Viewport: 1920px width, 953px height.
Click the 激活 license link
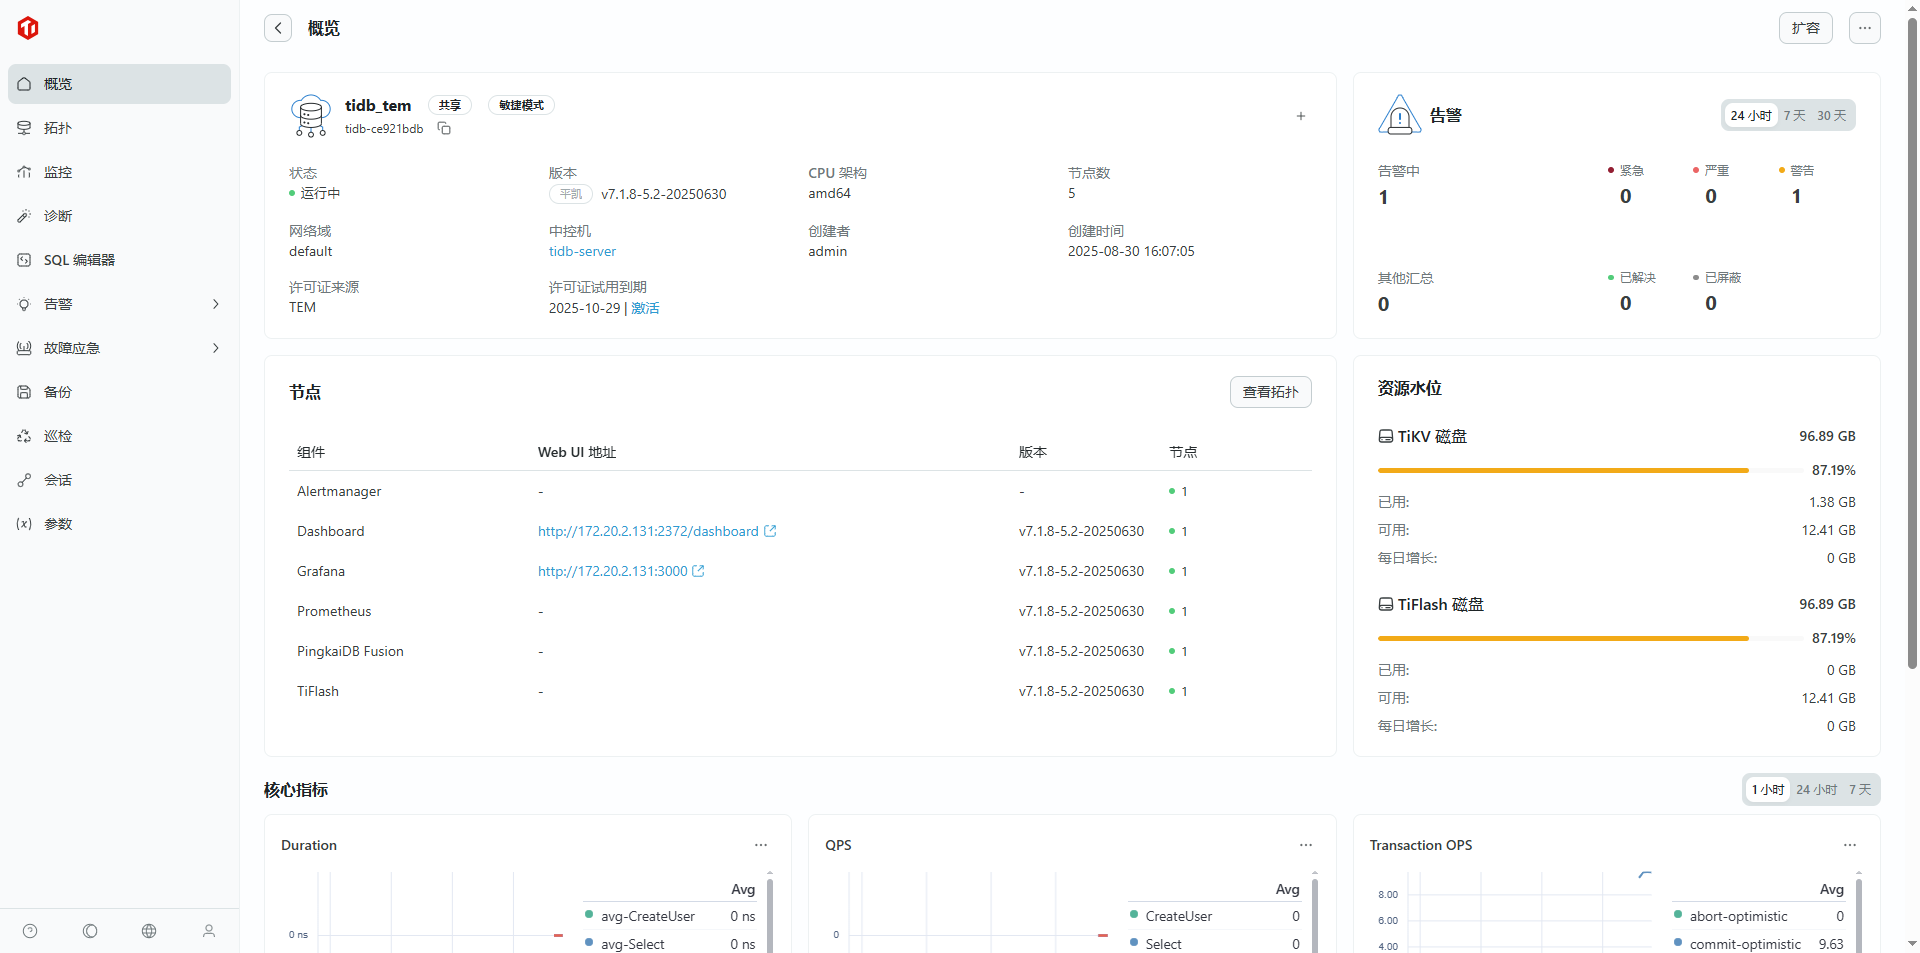tap(645, 308)
